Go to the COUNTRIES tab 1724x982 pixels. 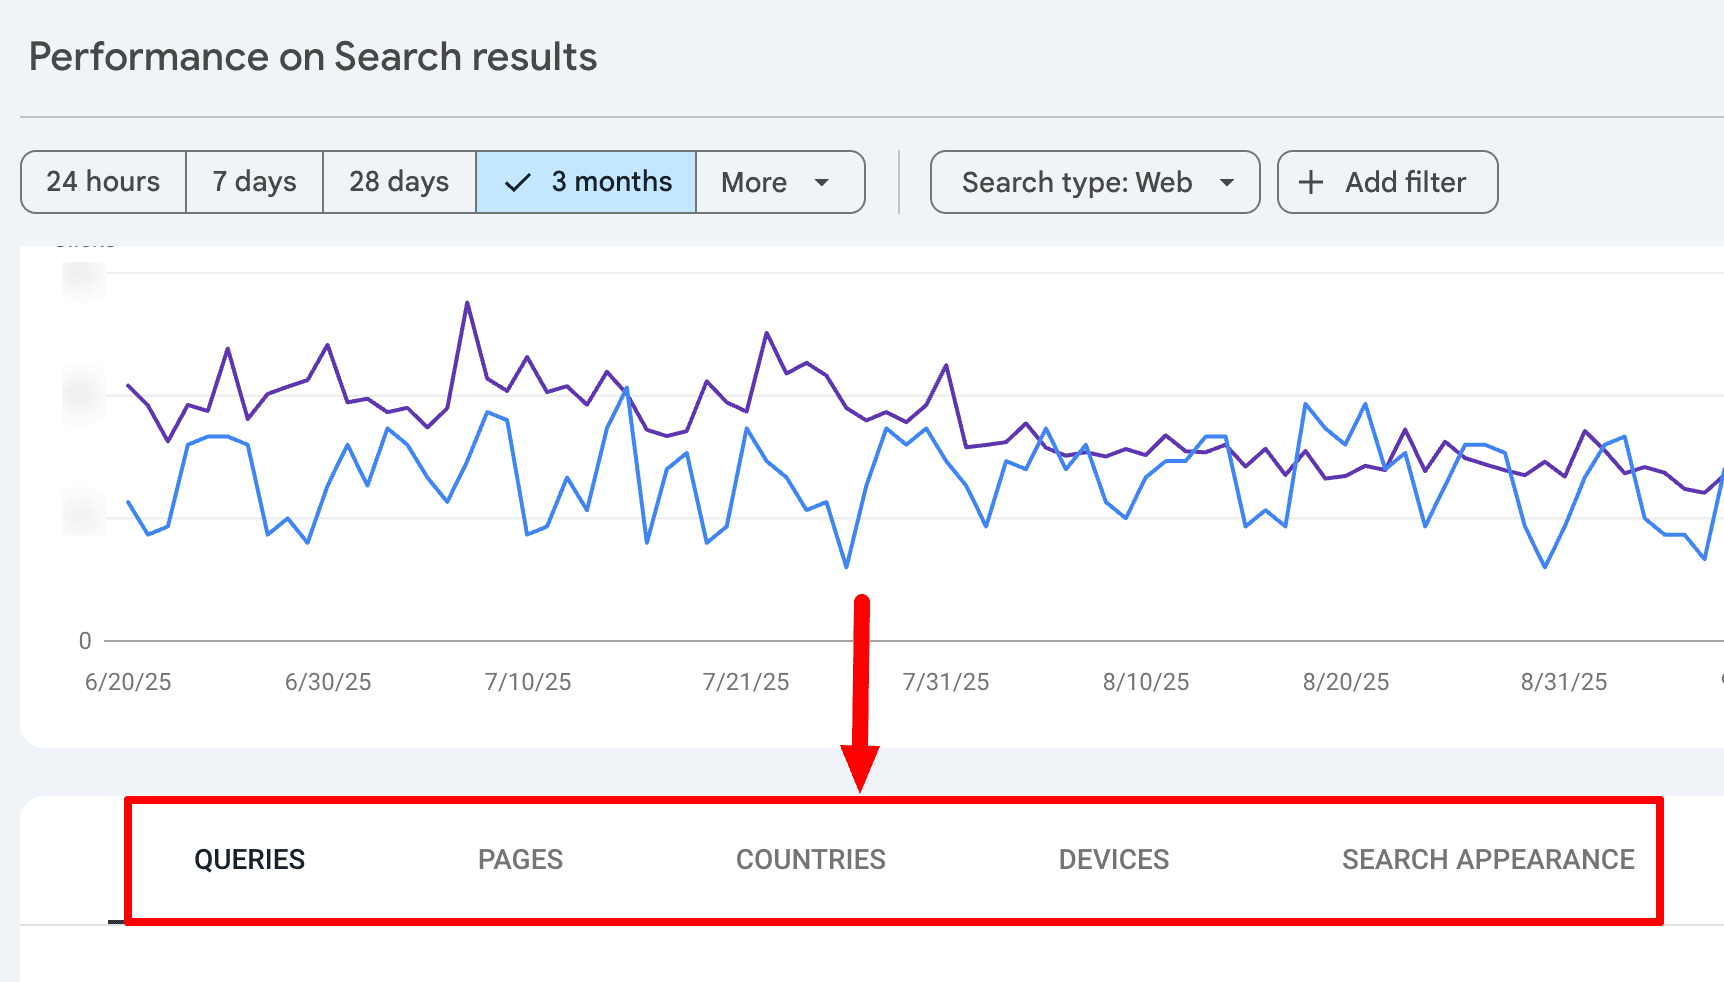(x=810, y=859)
